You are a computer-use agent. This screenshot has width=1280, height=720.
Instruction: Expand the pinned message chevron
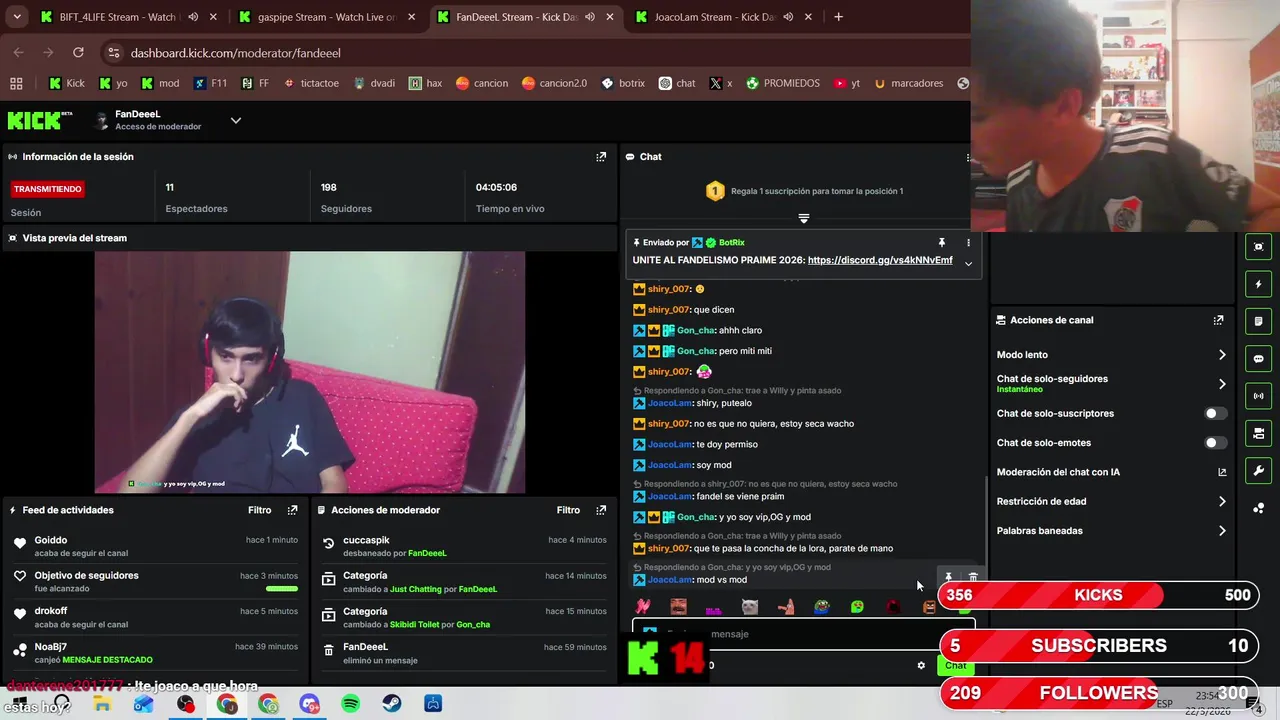(x=968, y=263)
